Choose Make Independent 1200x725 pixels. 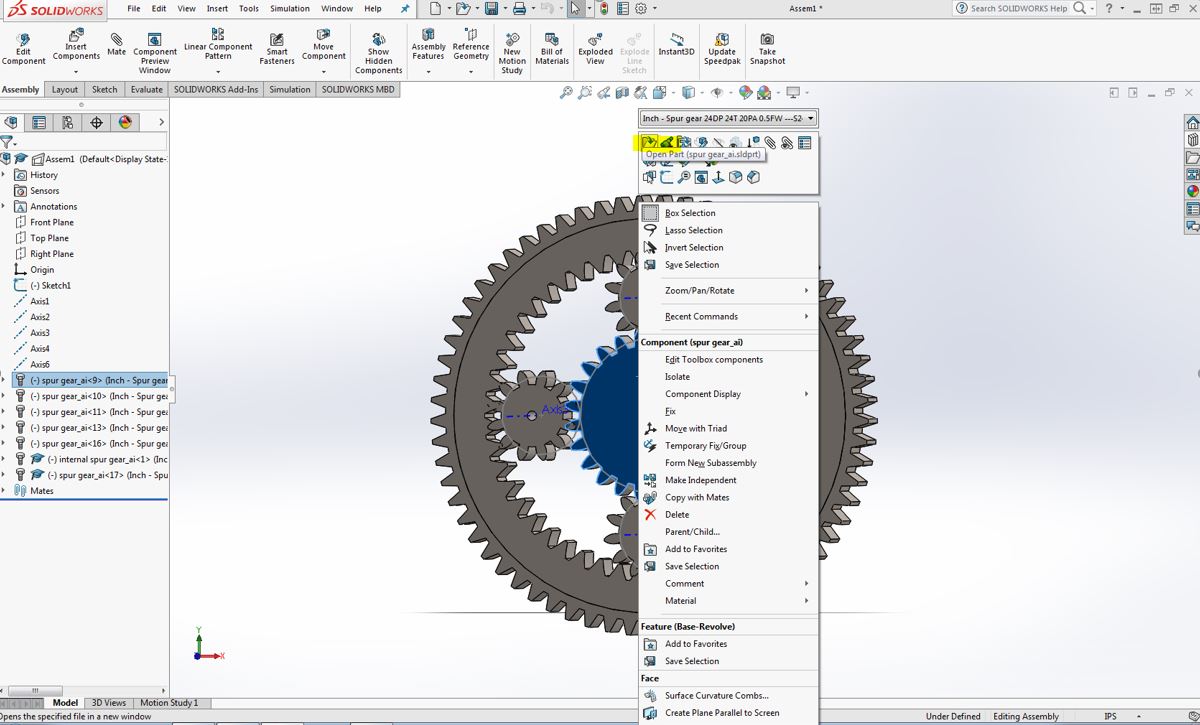(728, 480)
